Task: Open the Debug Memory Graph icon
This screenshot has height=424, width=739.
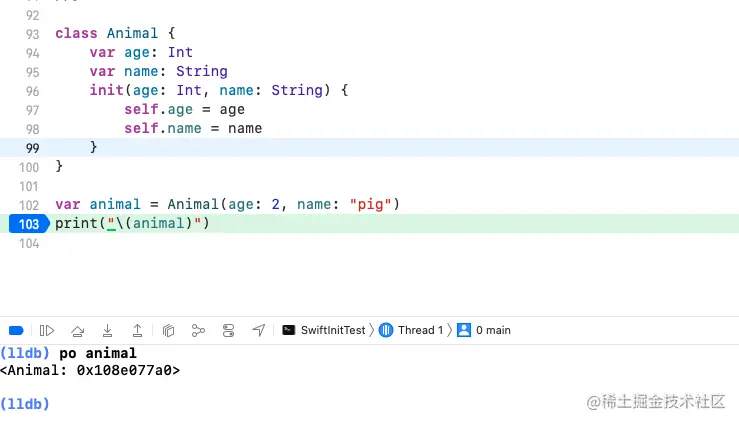Action: 198,330
